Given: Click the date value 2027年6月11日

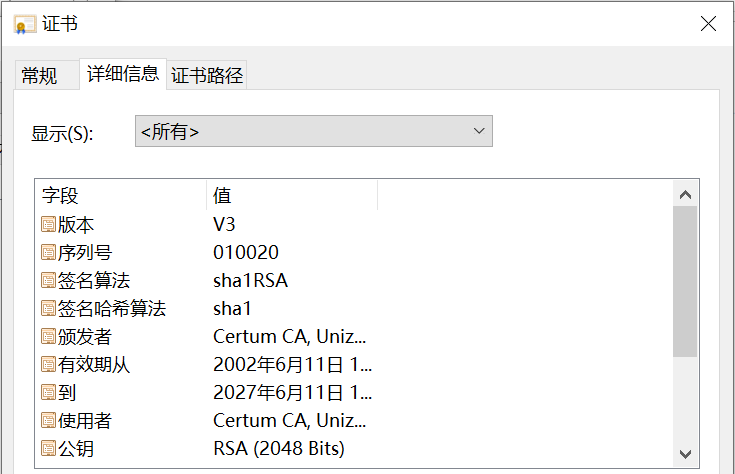Looking at the screenshot, I should (292, 392).
